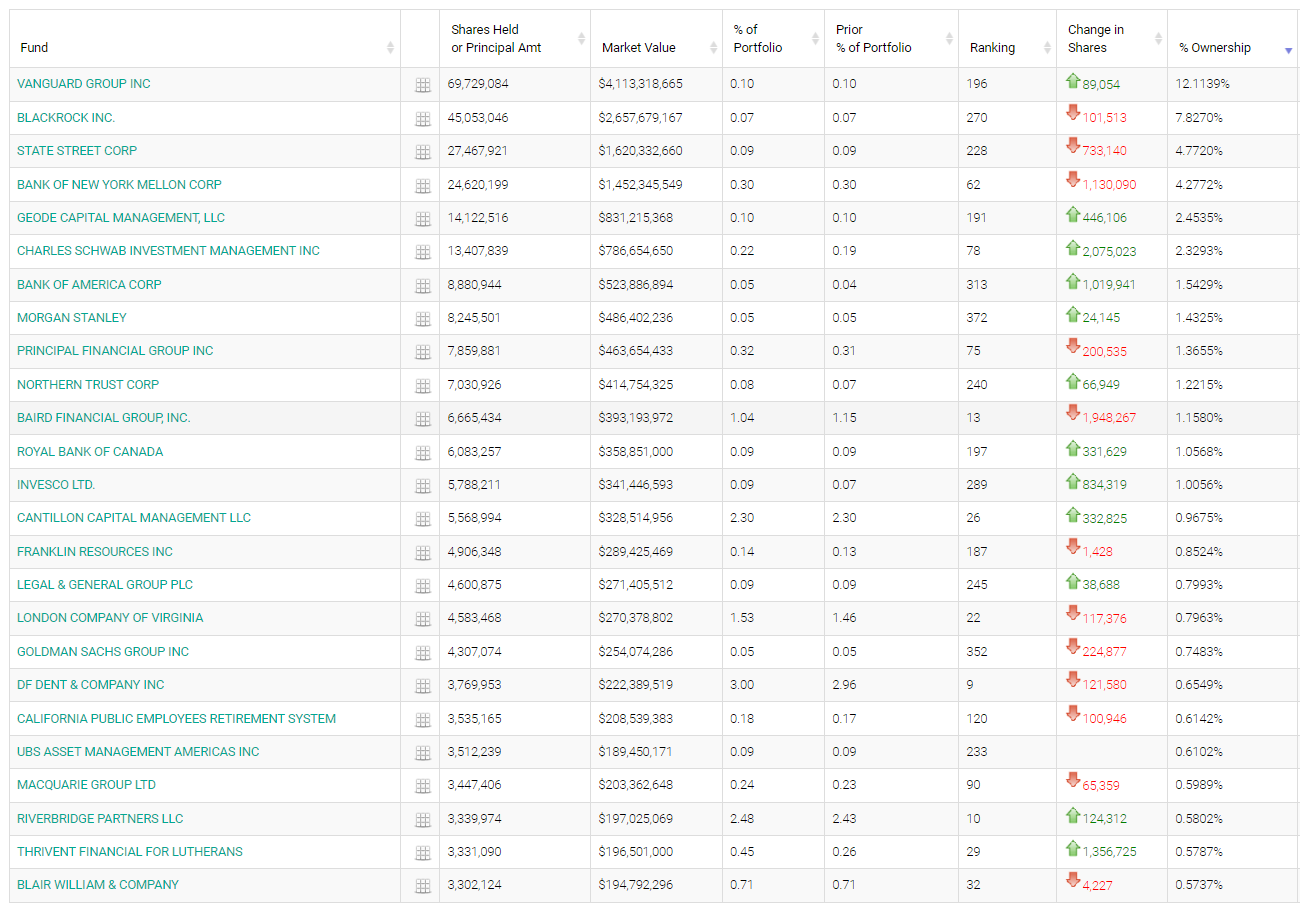Select market value $189,450,171
The width and height of the screenshot is (1300, 904).
(x=636, y=752)
